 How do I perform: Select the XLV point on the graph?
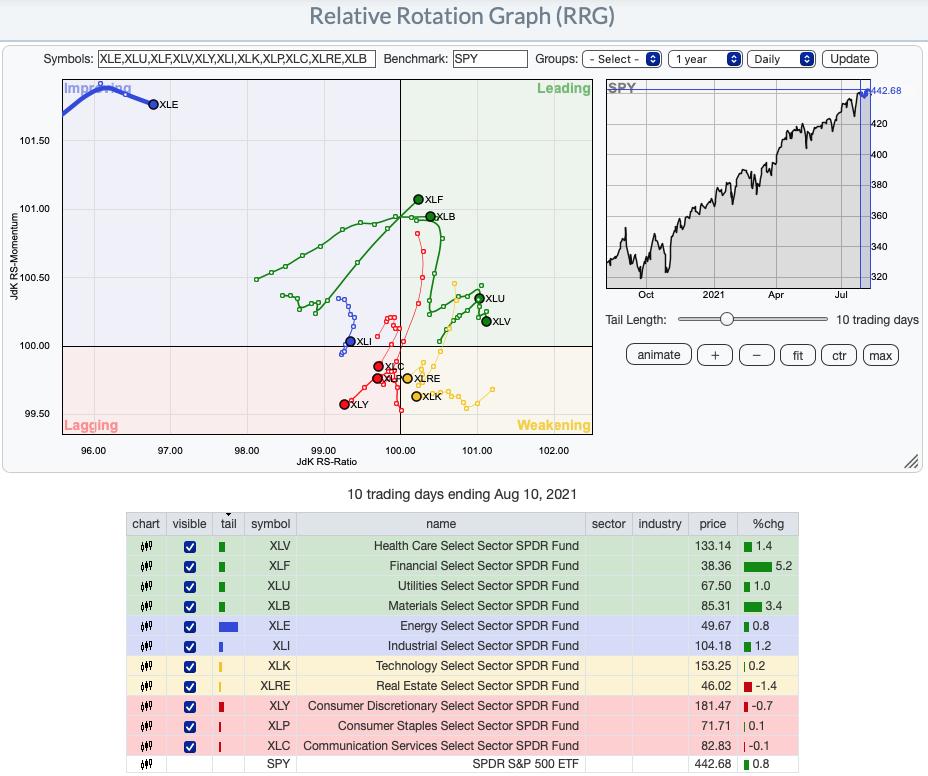[x=486, y=321]
